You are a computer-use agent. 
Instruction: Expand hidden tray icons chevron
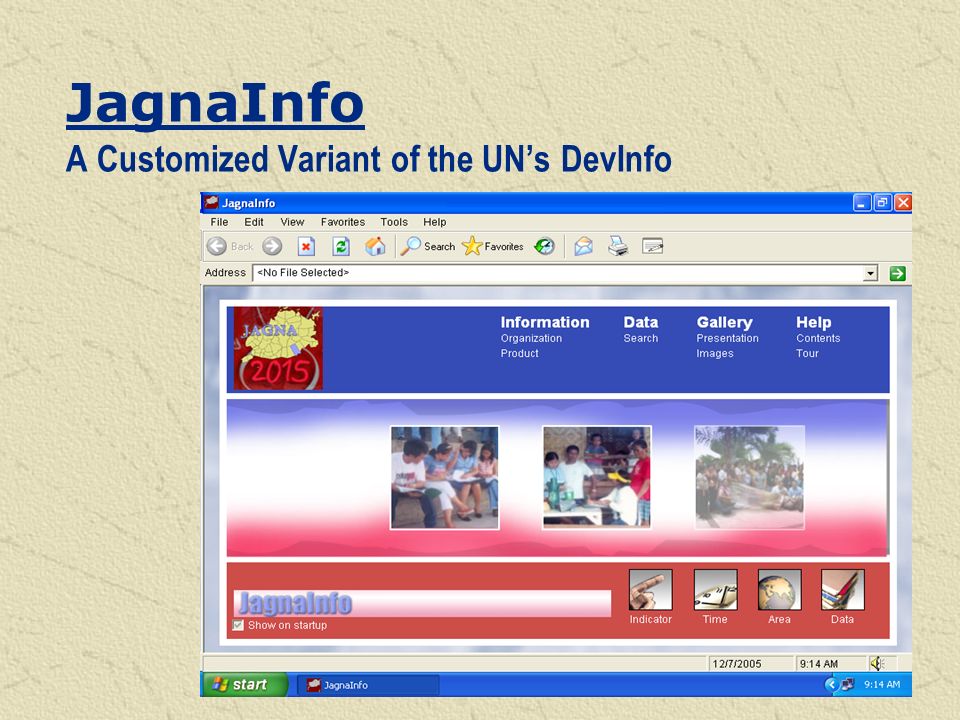(x=831, y=684)
